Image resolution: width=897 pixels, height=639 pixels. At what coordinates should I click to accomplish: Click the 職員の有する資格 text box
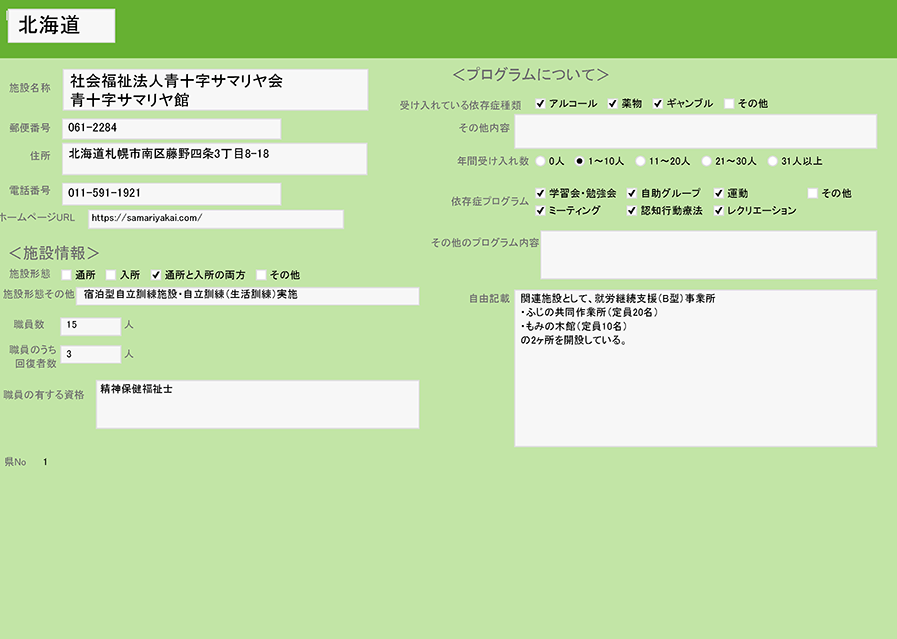(257, 404)
